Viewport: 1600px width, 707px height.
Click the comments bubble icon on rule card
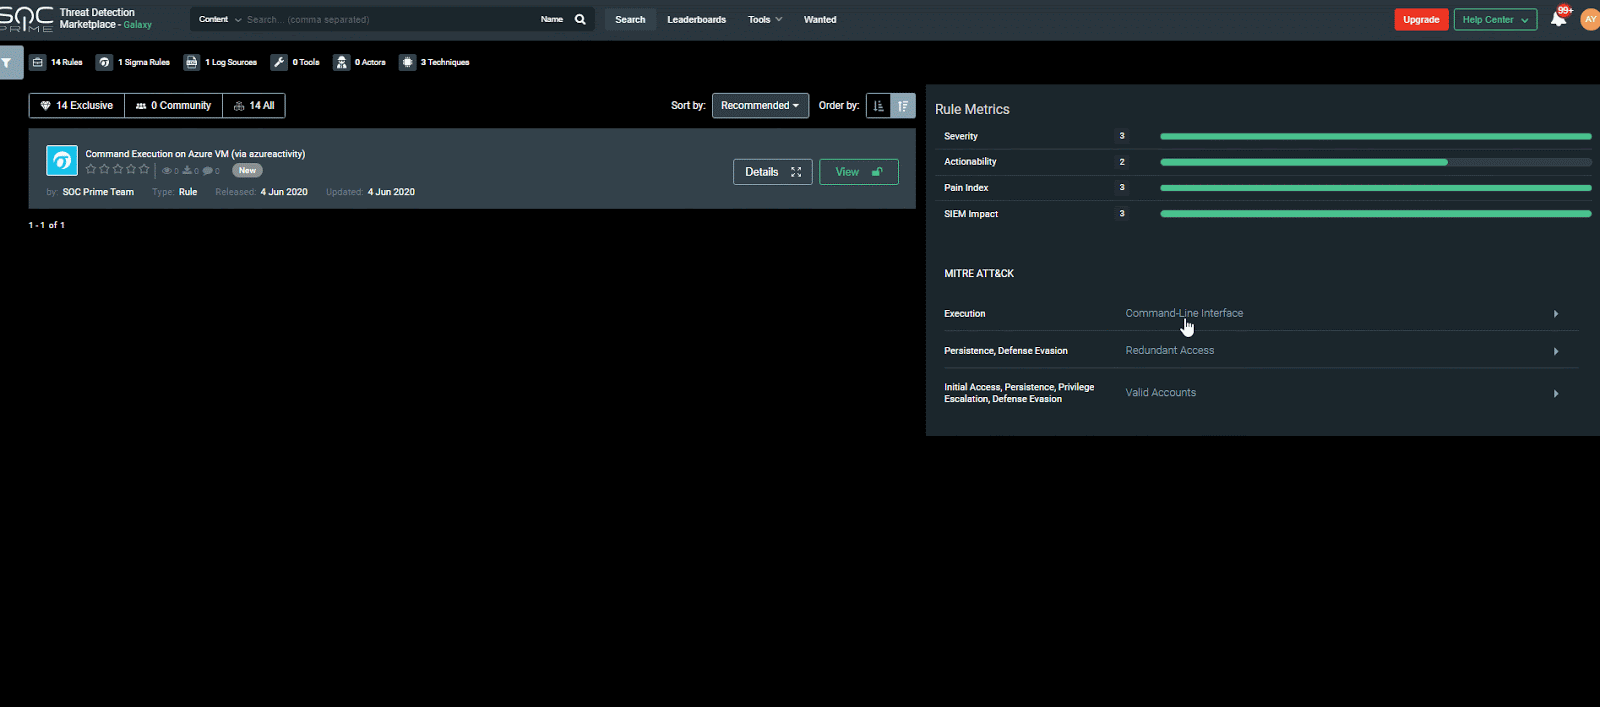click(x=208, y=171)
